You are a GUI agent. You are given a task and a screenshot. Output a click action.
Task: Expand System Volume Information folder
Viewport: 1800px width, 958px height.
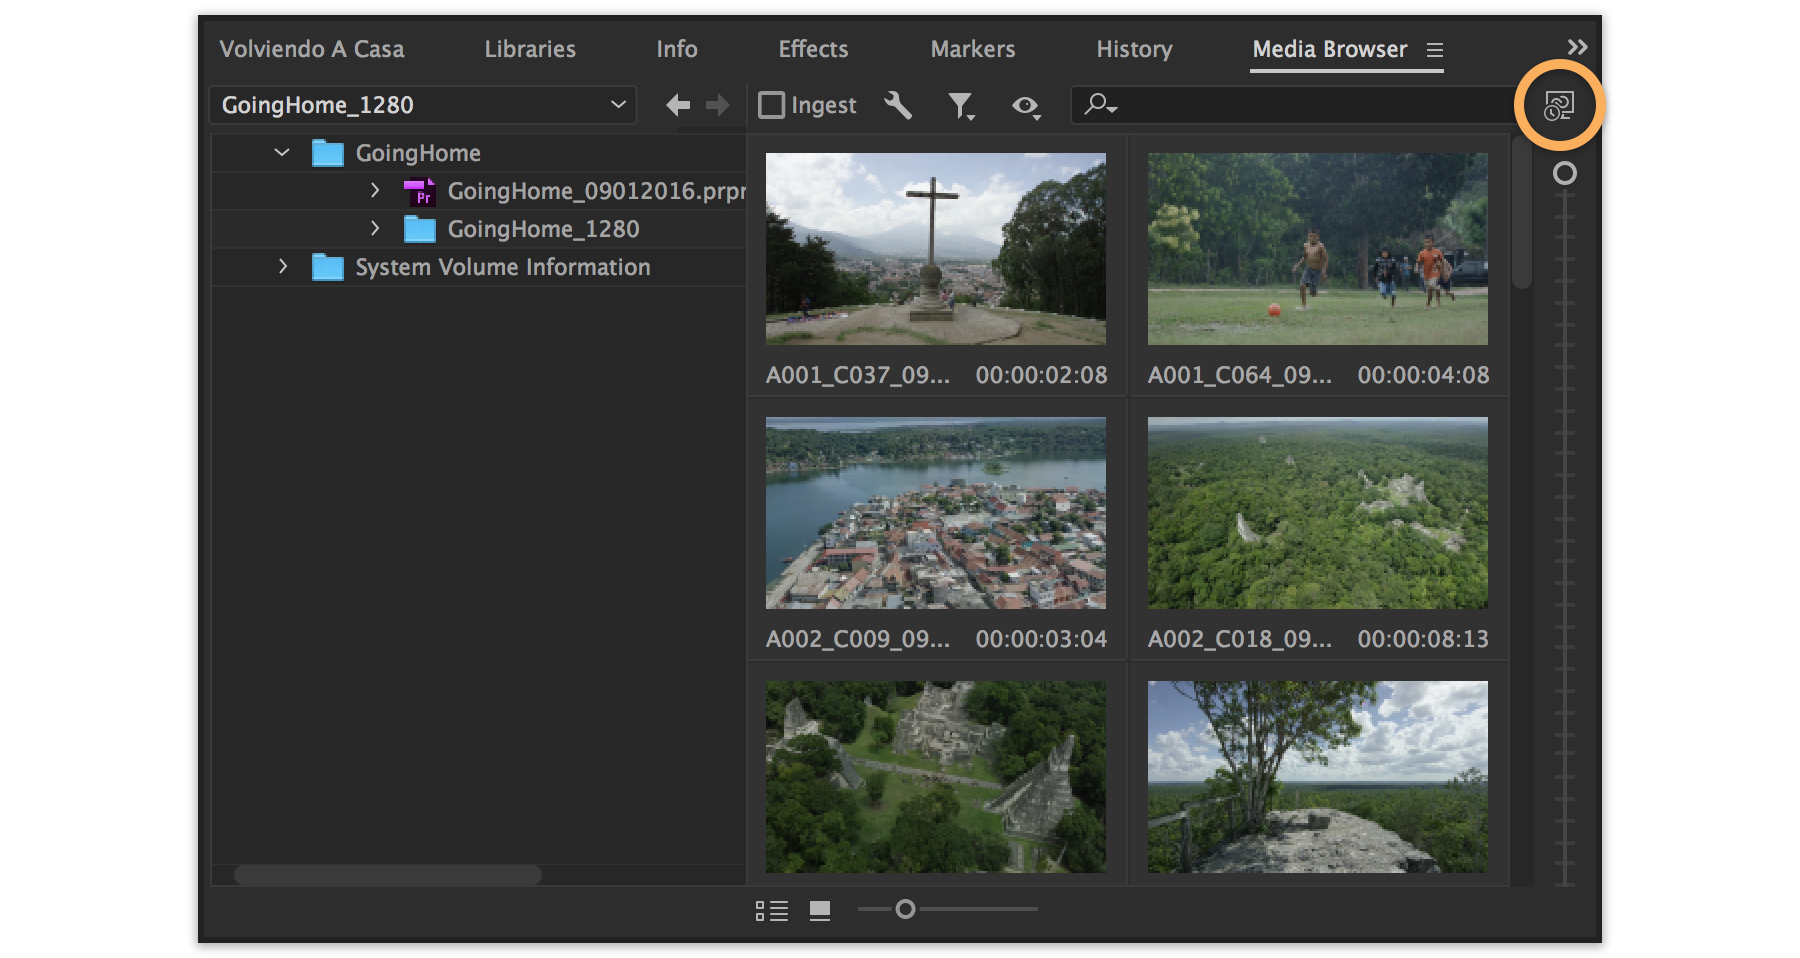point(283,266)
